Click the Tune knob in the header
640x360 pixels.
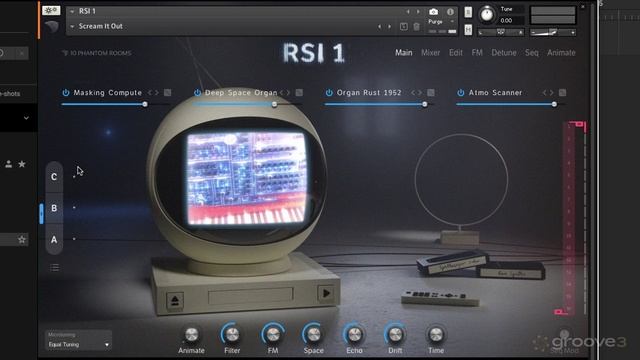pos(487,15)
